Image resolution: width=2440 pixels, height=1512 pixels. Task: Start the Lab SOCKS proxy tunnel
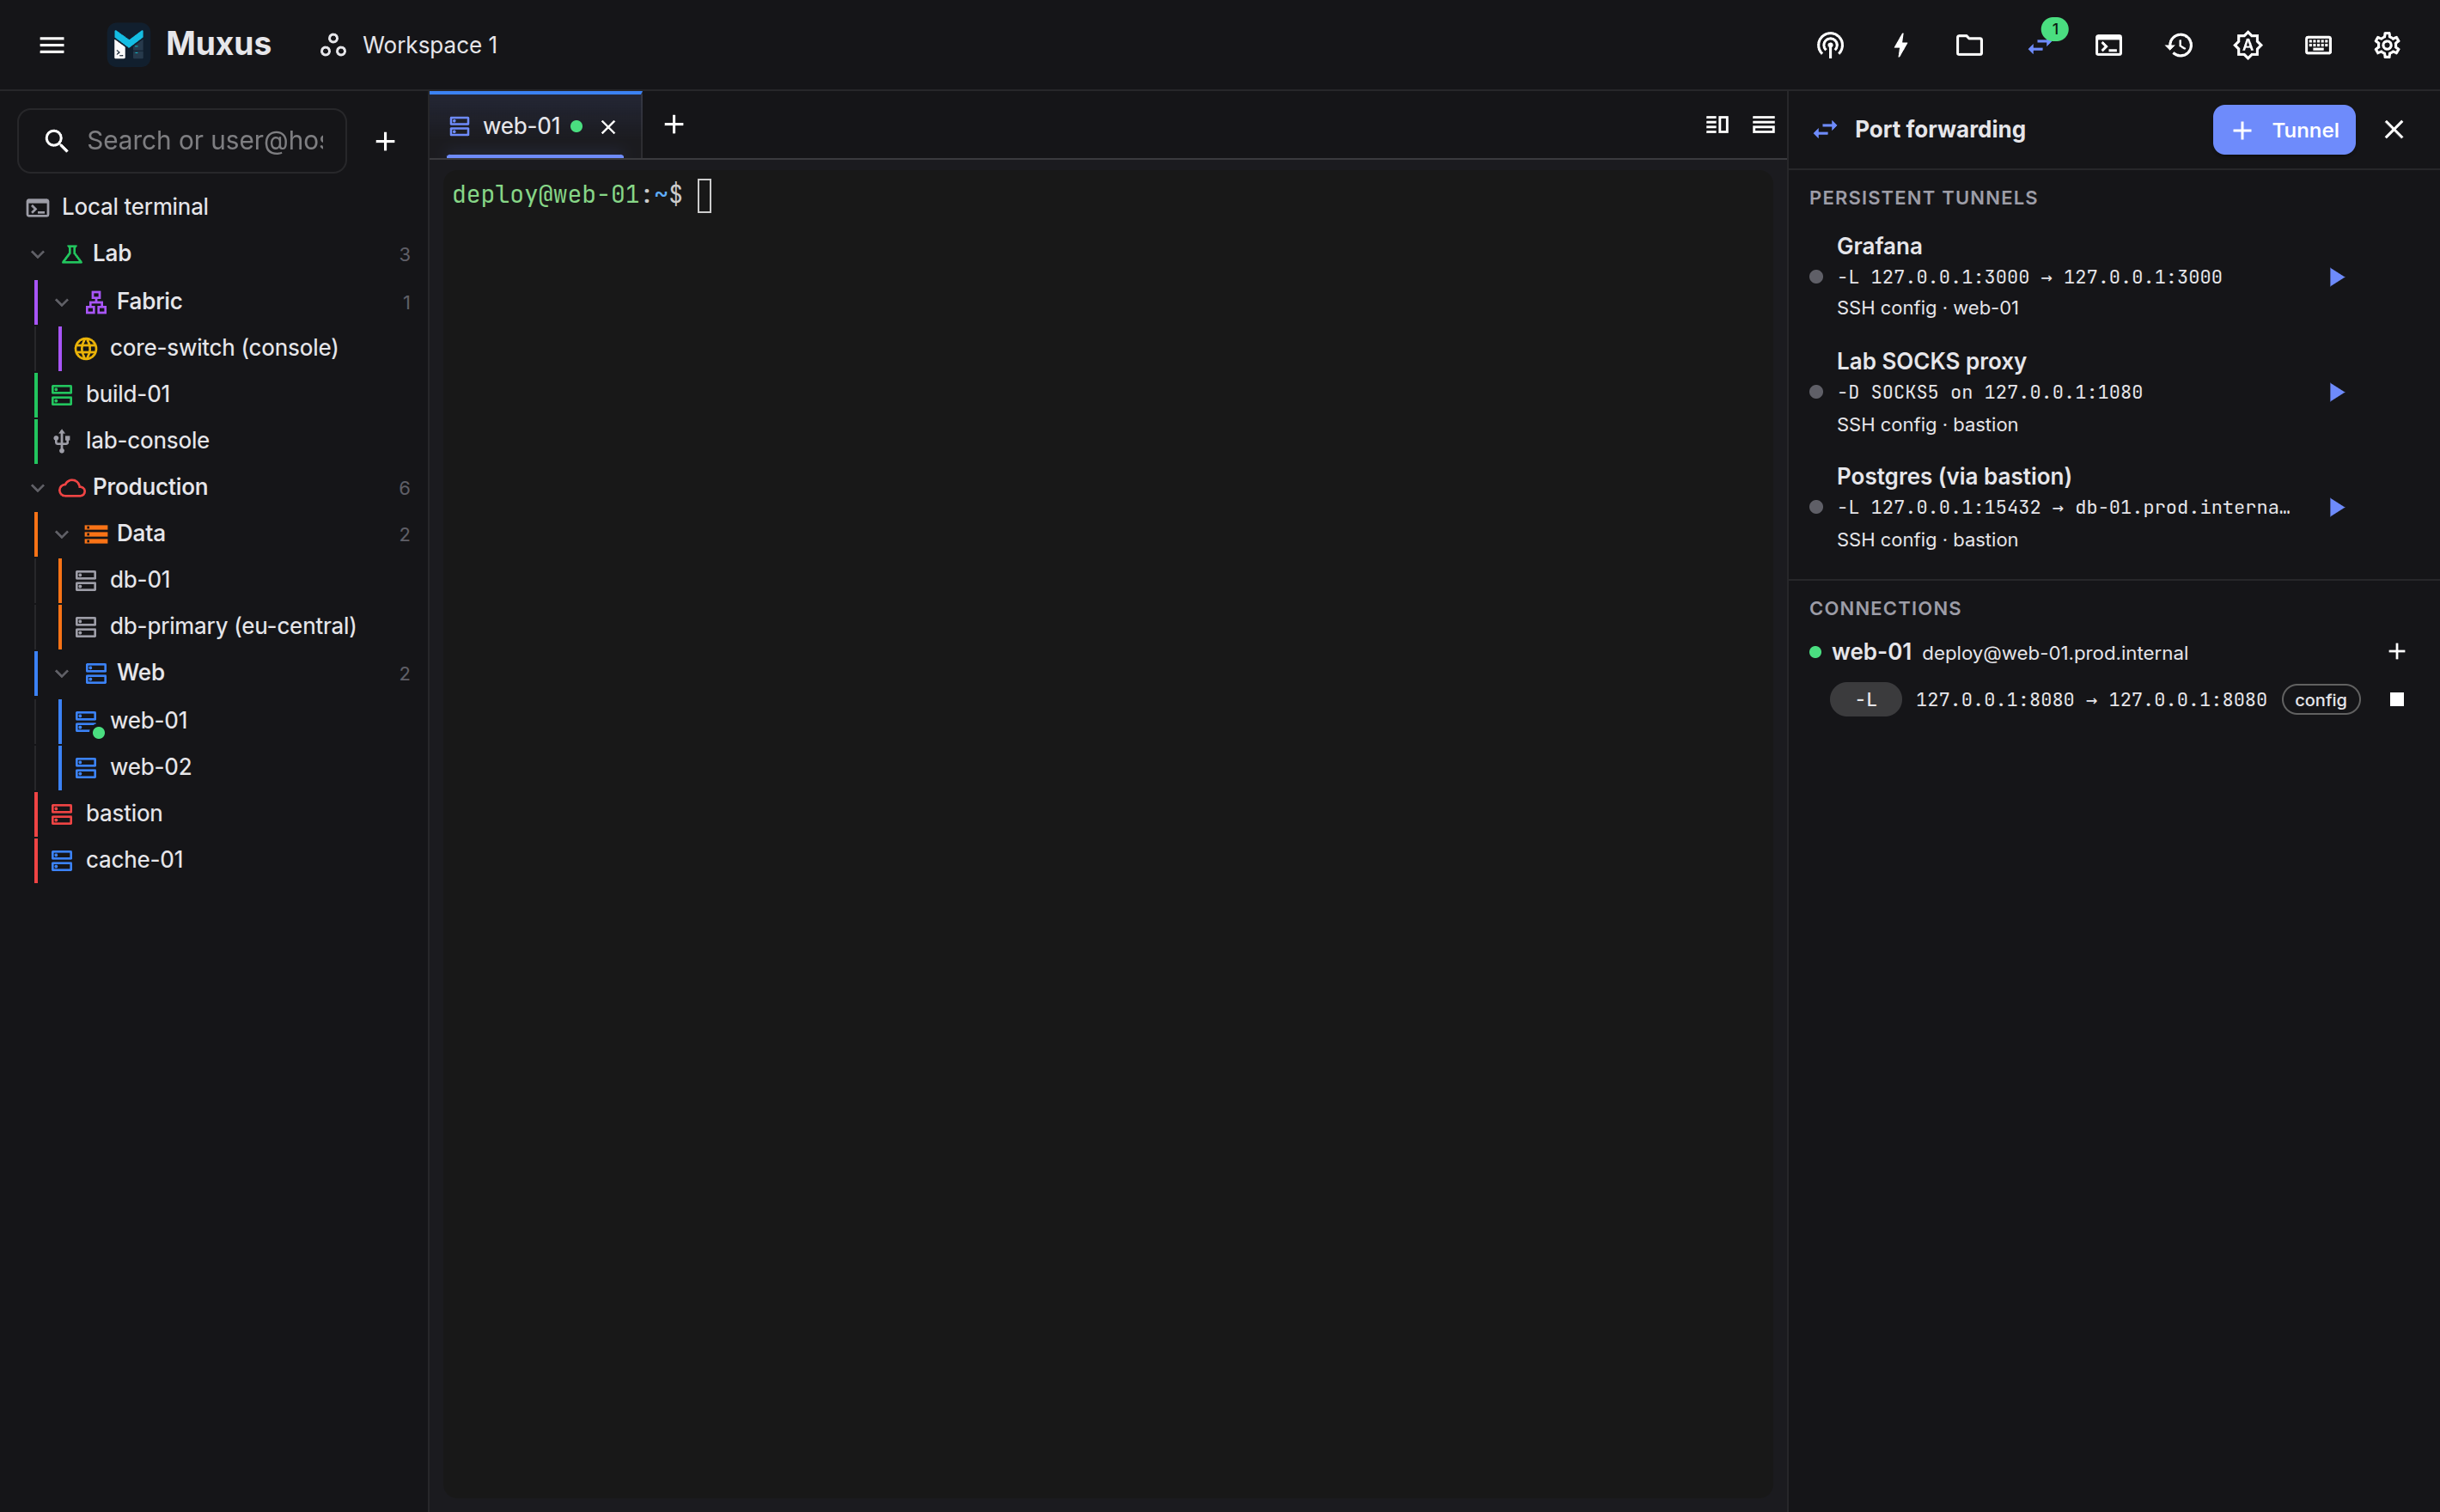(x=2337, y=392)
